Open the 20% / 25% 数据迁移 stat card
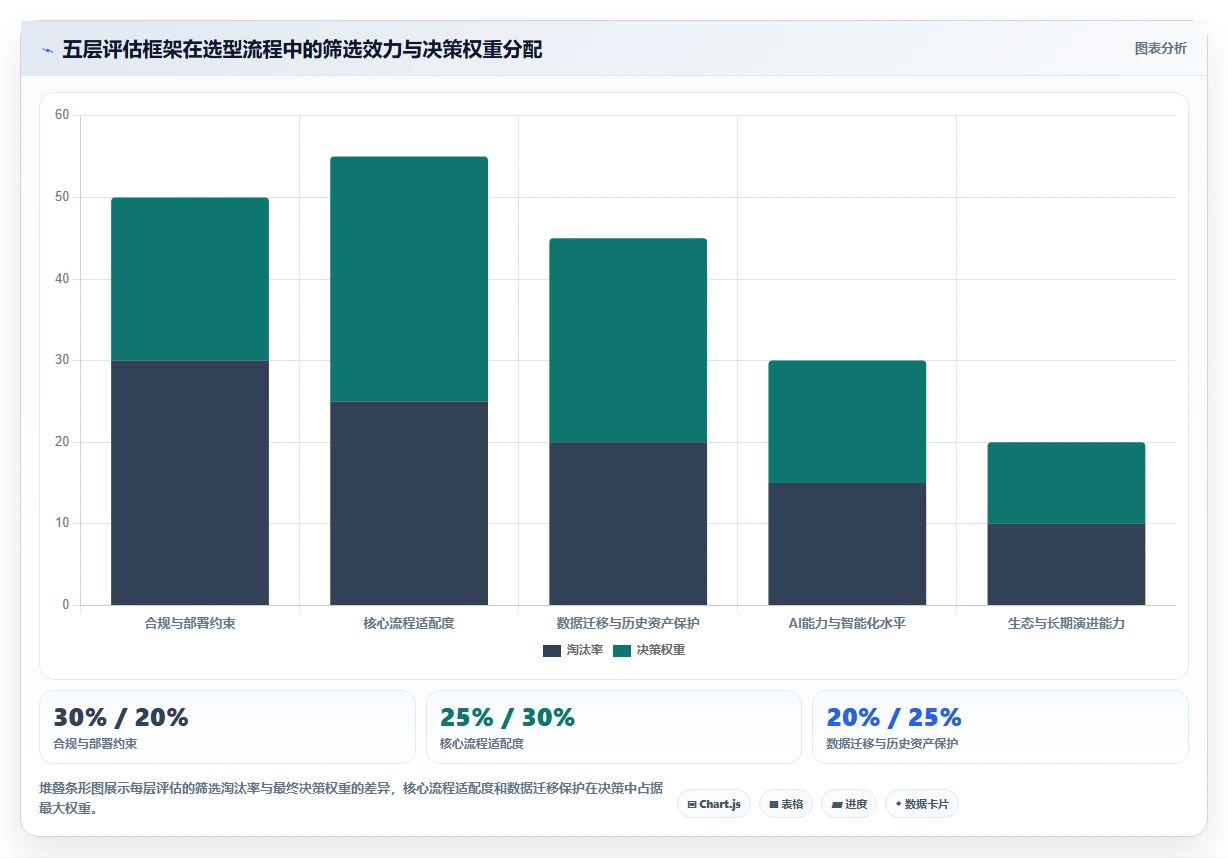The image size is (1228, 858). tap(1000, 727)
